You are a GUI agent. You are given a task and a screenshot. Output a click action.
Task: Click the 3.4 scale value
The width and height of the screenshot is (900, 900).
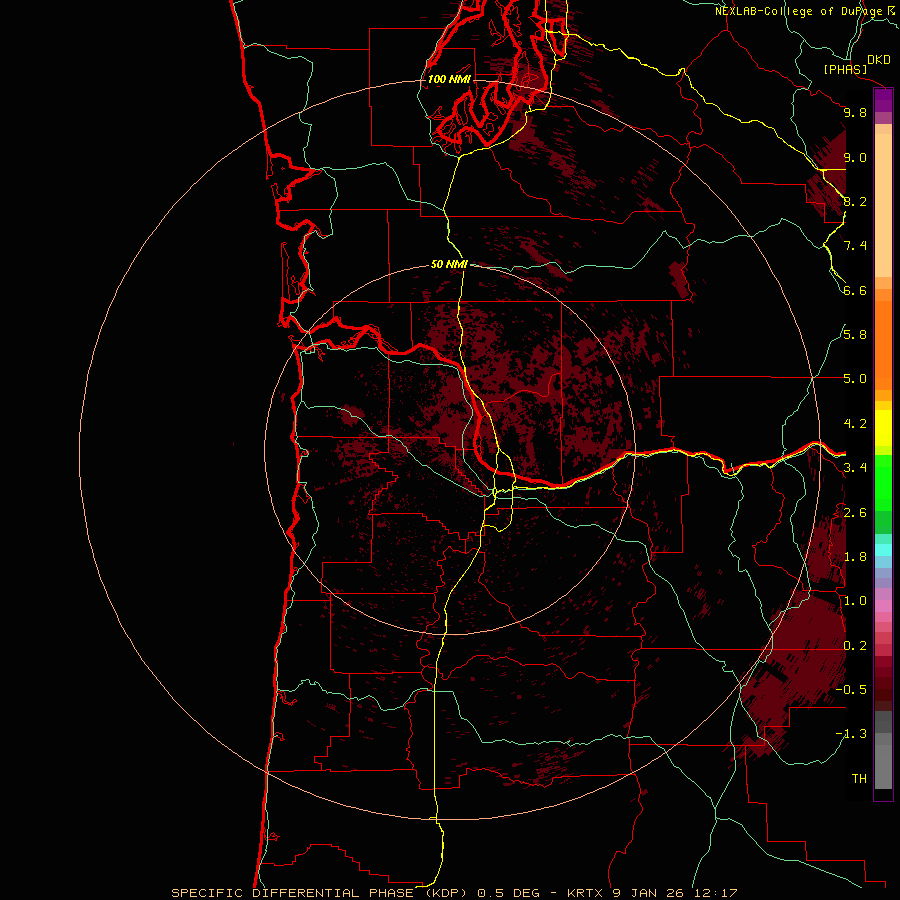click(855, 468)
